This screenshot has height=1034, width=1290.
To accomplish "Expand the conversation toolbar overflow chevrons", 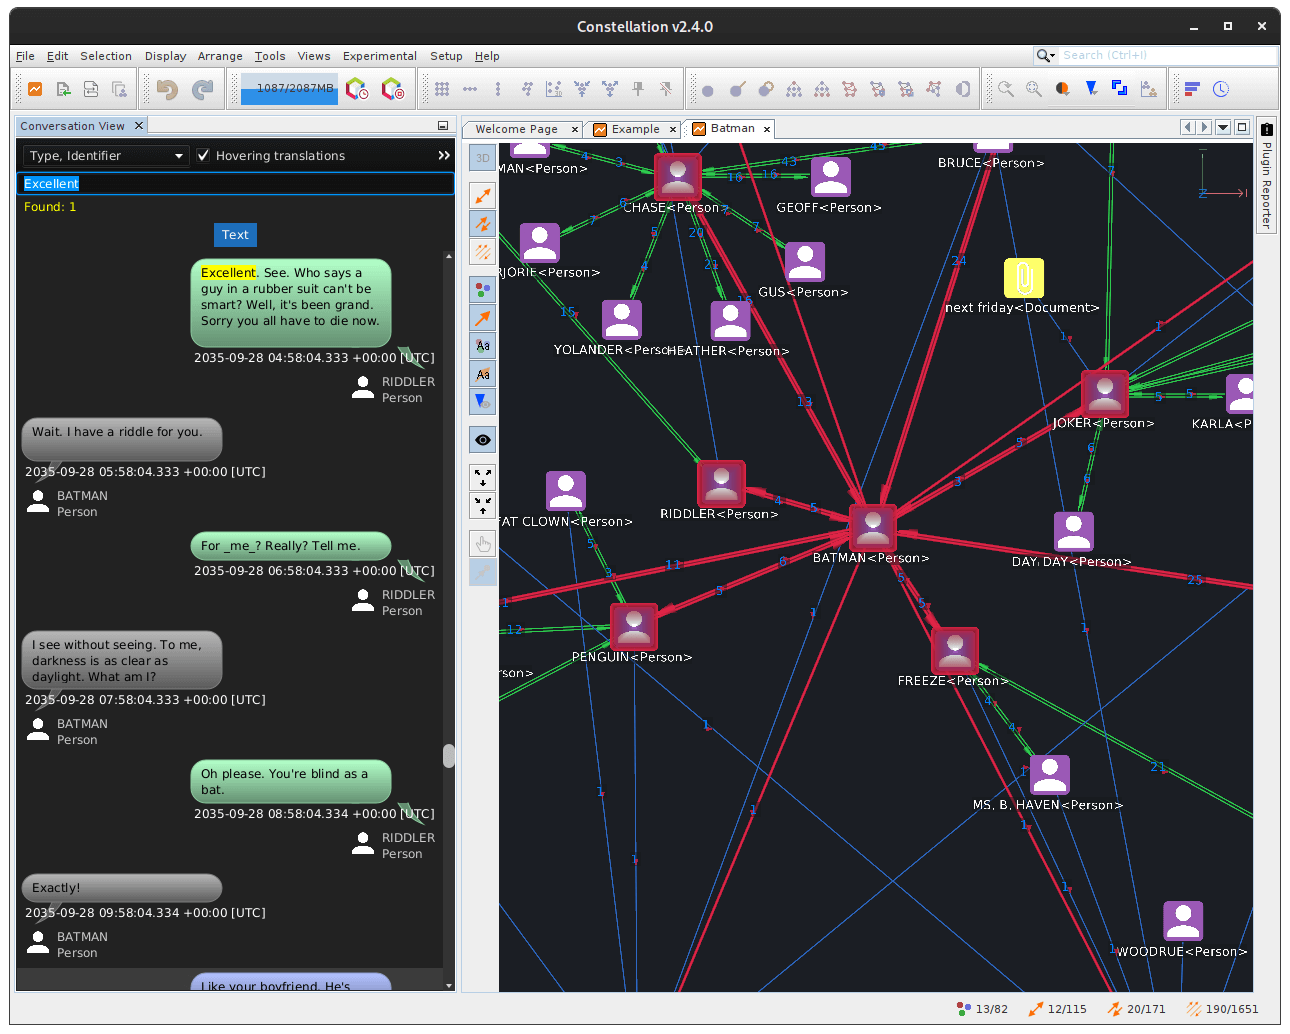I will pos(444,155).
